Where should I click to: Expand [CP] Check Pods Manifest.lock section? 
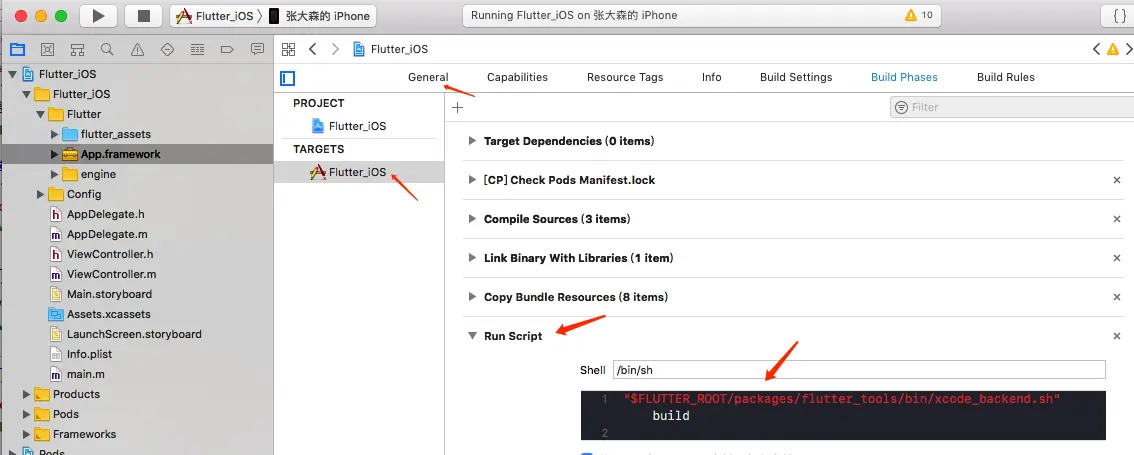(472, 180)
